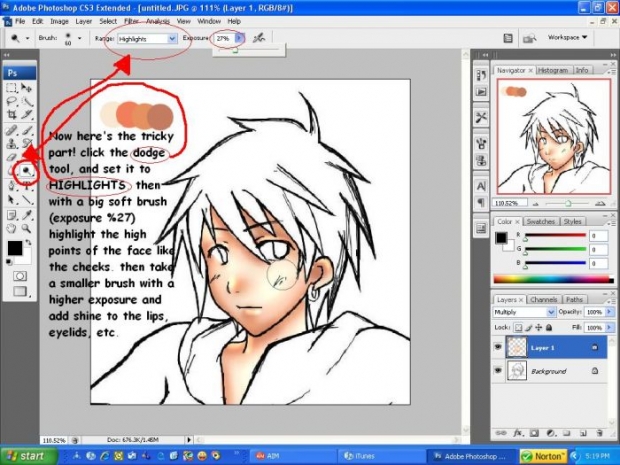Select the Magic Wand tool

(26, 101)
